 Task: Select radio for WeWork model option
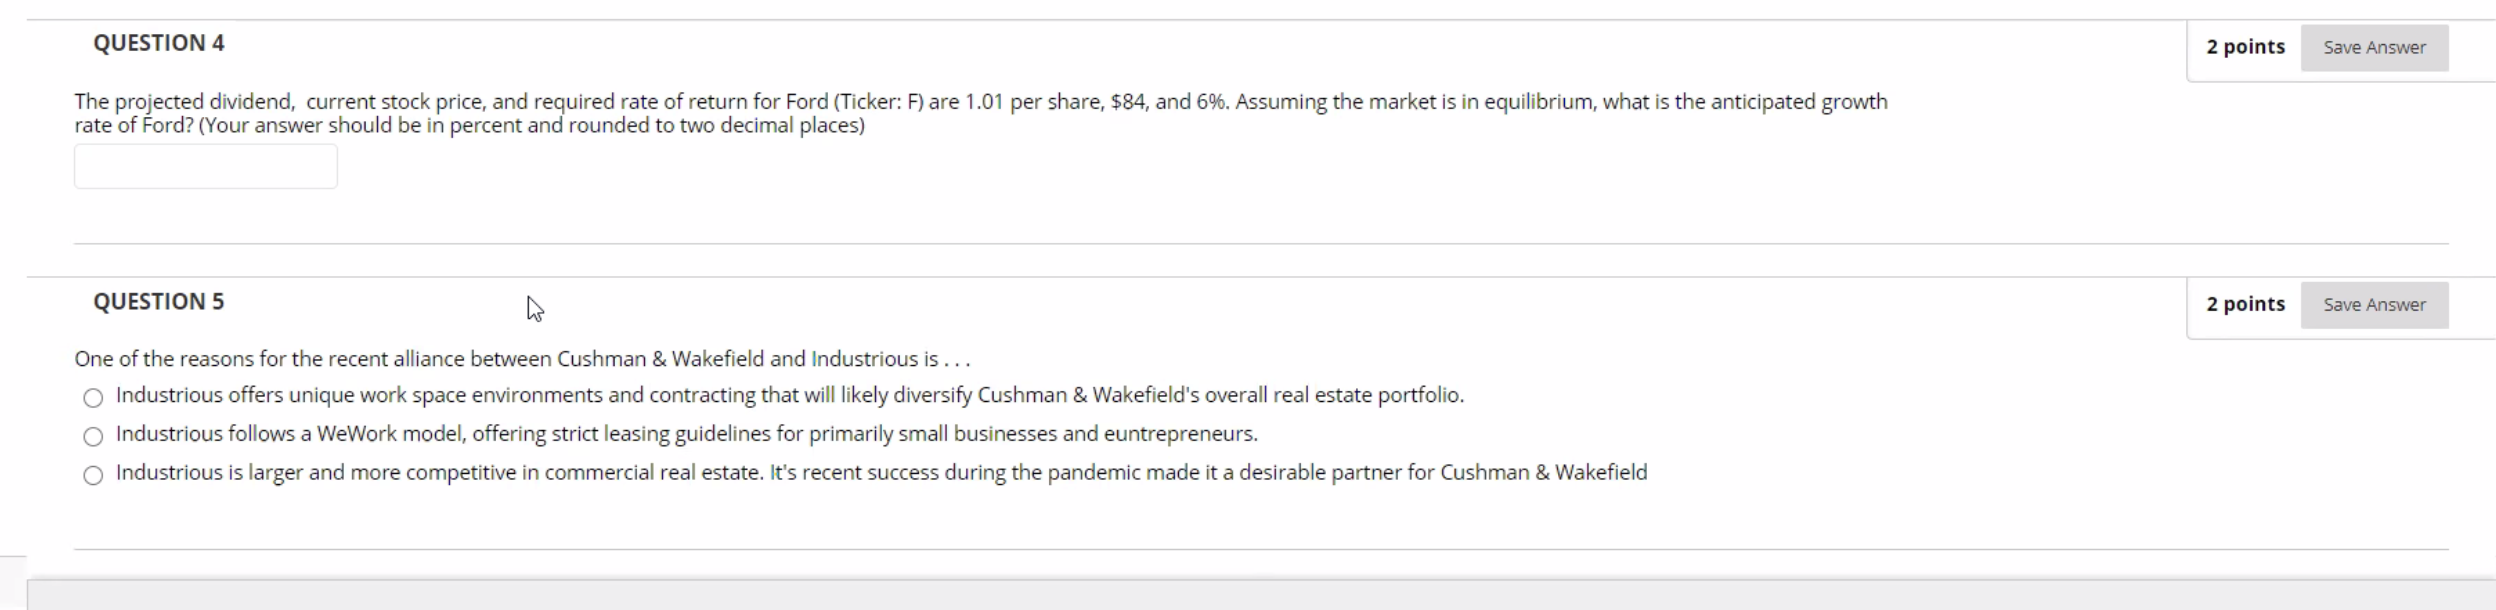coord(93,436)
